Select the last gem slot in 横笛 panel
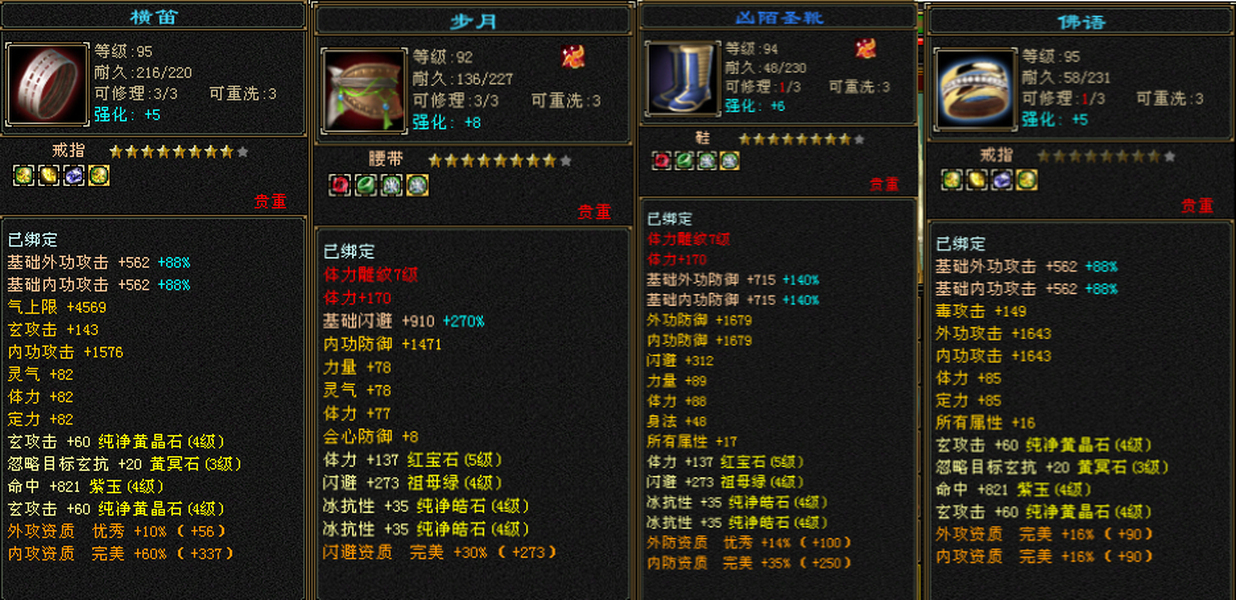Viewport: 1236px width, 600px height. click(x=98, y=176)
